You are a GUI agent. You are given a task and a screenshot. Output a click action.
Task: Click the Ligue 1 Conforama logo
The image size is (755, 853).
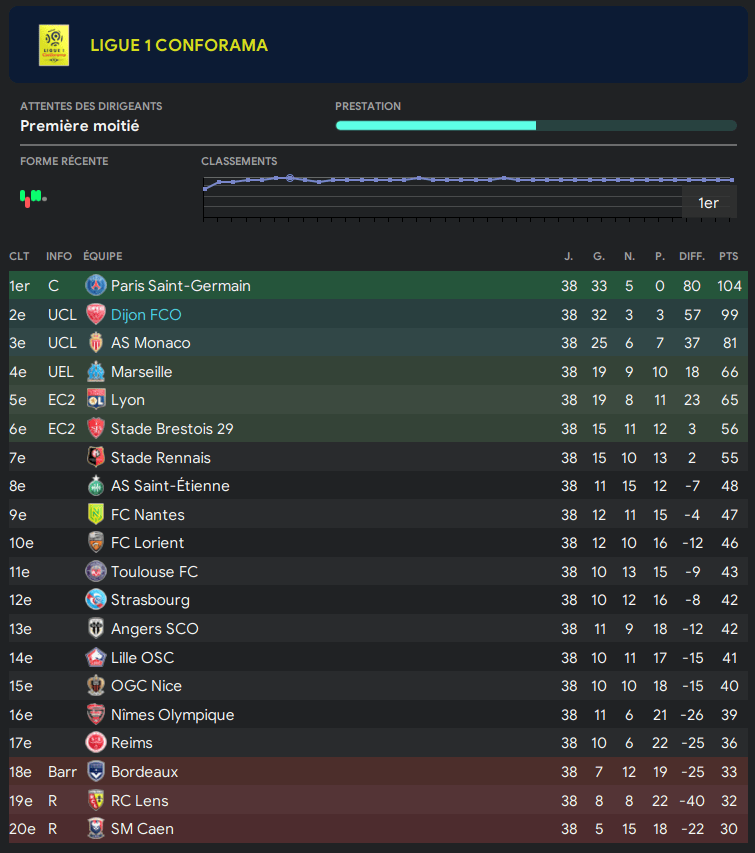(53, 45)
